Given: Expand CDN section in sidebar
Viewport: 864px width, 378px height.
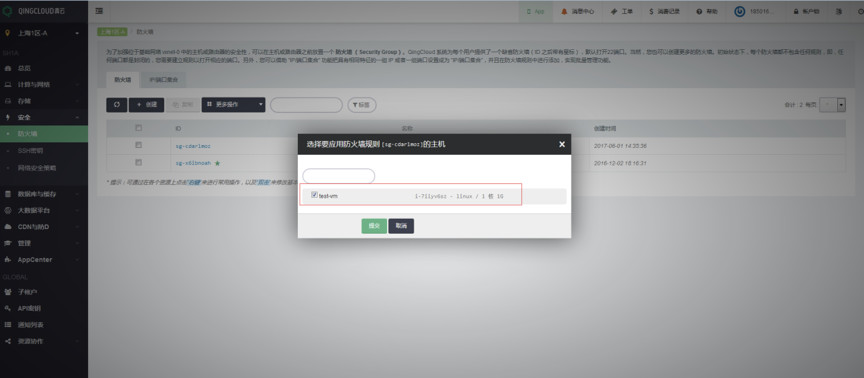Looking at the screenshot, I should click(x=44, y=226).
